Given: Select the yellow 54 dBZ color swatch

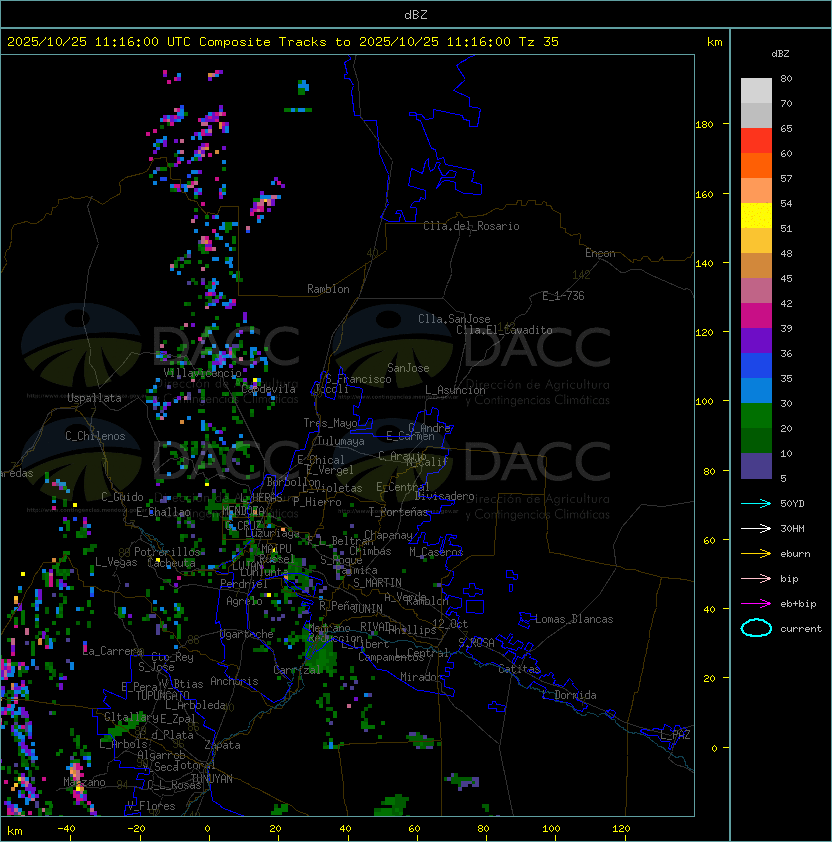Looking at the screenshot, I should click(x=756, y=216).
